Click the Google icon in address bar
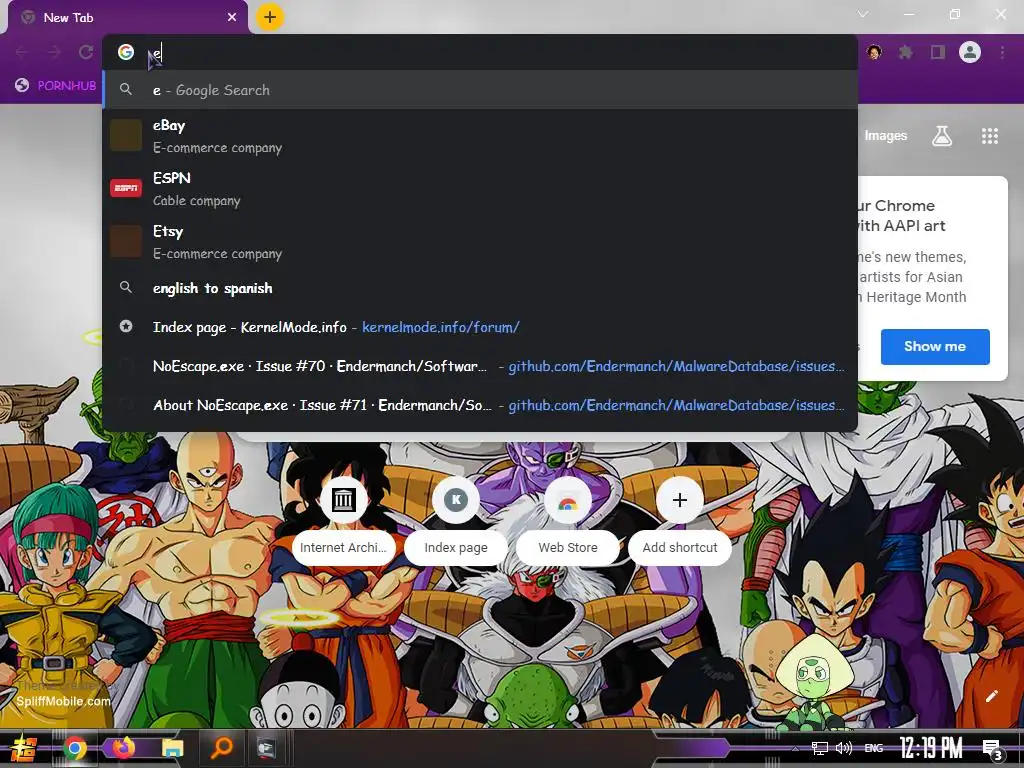This screenshot has height=768, width=1024. click(x=126, y=52)
